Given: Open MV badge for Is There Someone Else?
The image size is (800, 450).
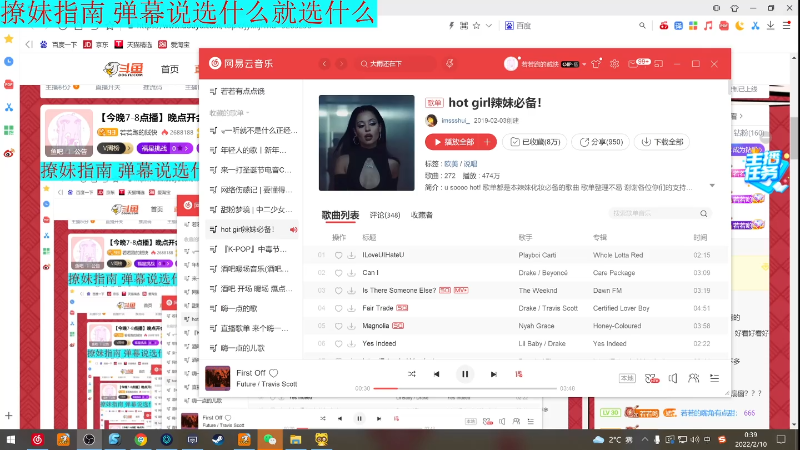Looking at the screenshot, I should tap(461, 290).
